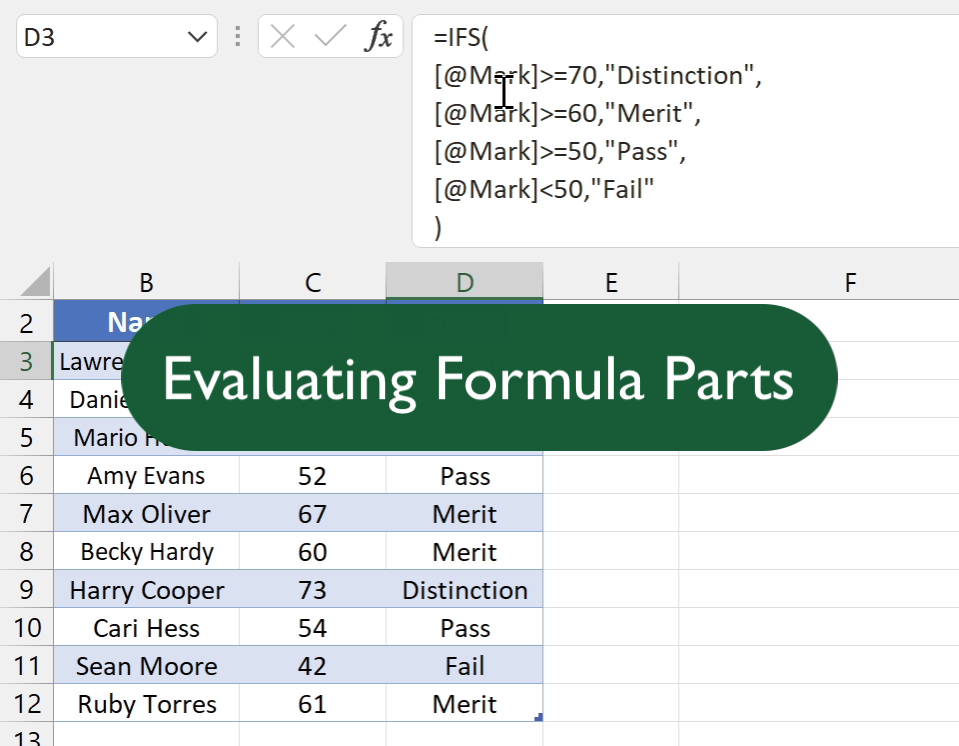
Task: Select column C header
Action: click(312, 282)
